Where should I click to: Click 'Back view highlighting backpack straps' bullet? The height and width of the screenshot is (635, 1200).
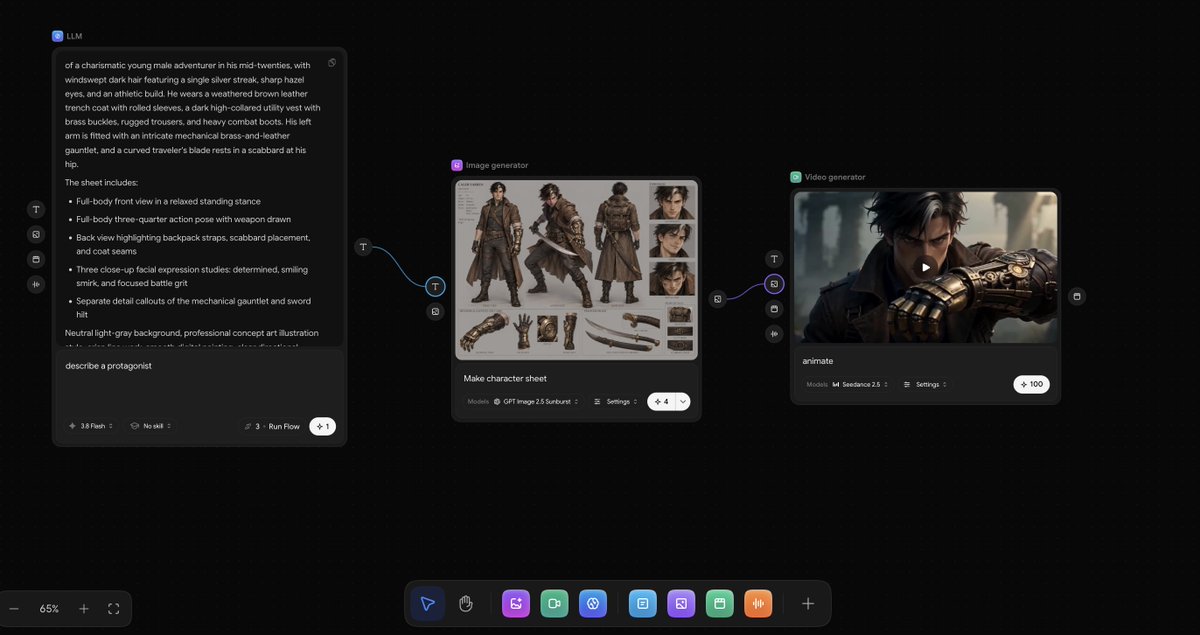[193, 244]
